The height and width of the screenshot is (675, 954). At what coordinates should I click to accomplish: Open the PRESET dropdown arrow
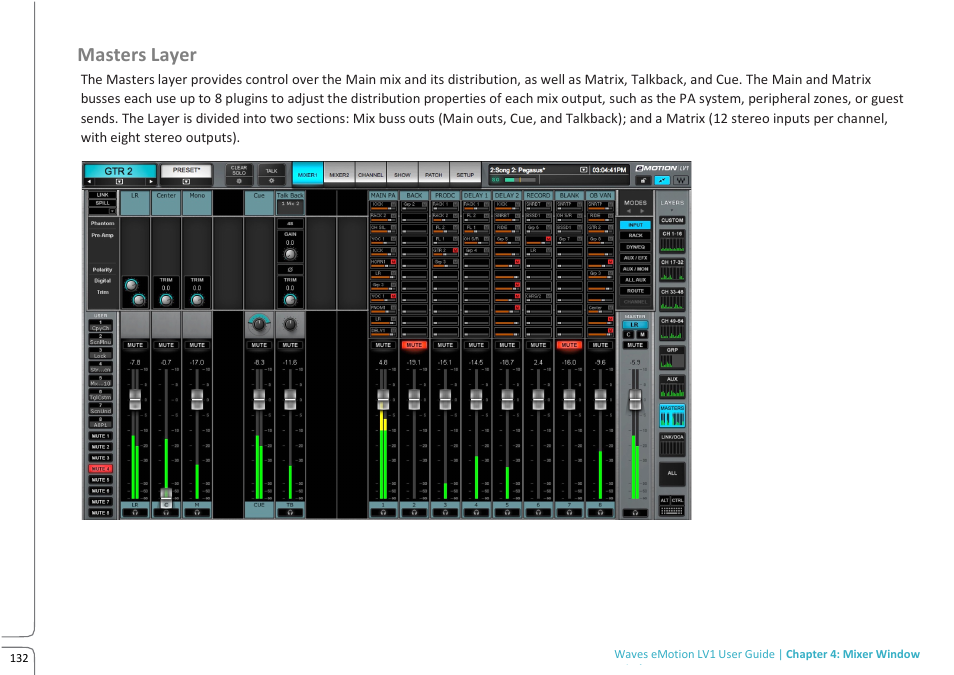(x=186, y=181)
